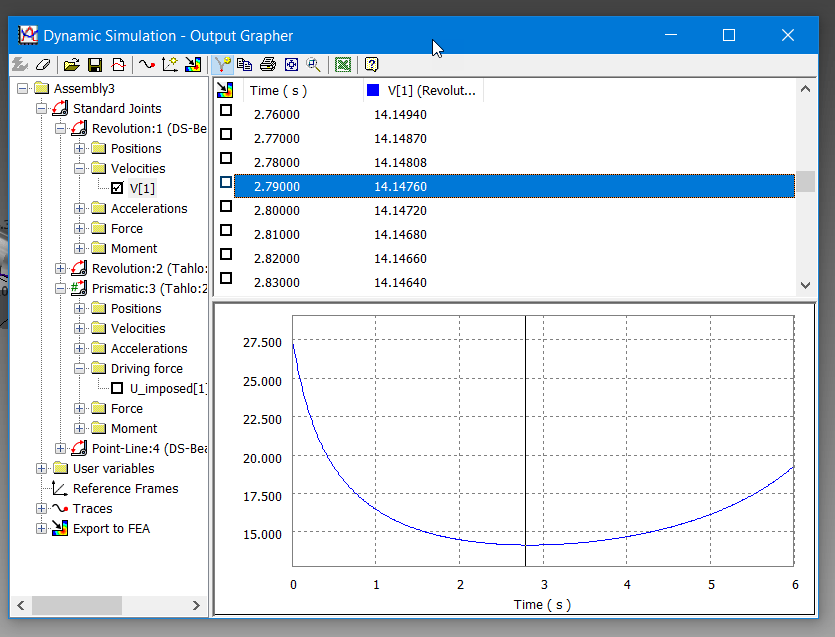Check the box for time 2.78000

(226, 158)
